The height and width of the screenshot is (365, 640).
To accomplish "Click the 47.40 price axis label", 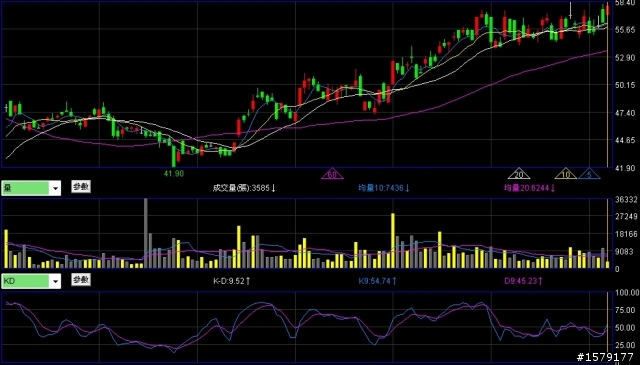I will 625,113.
